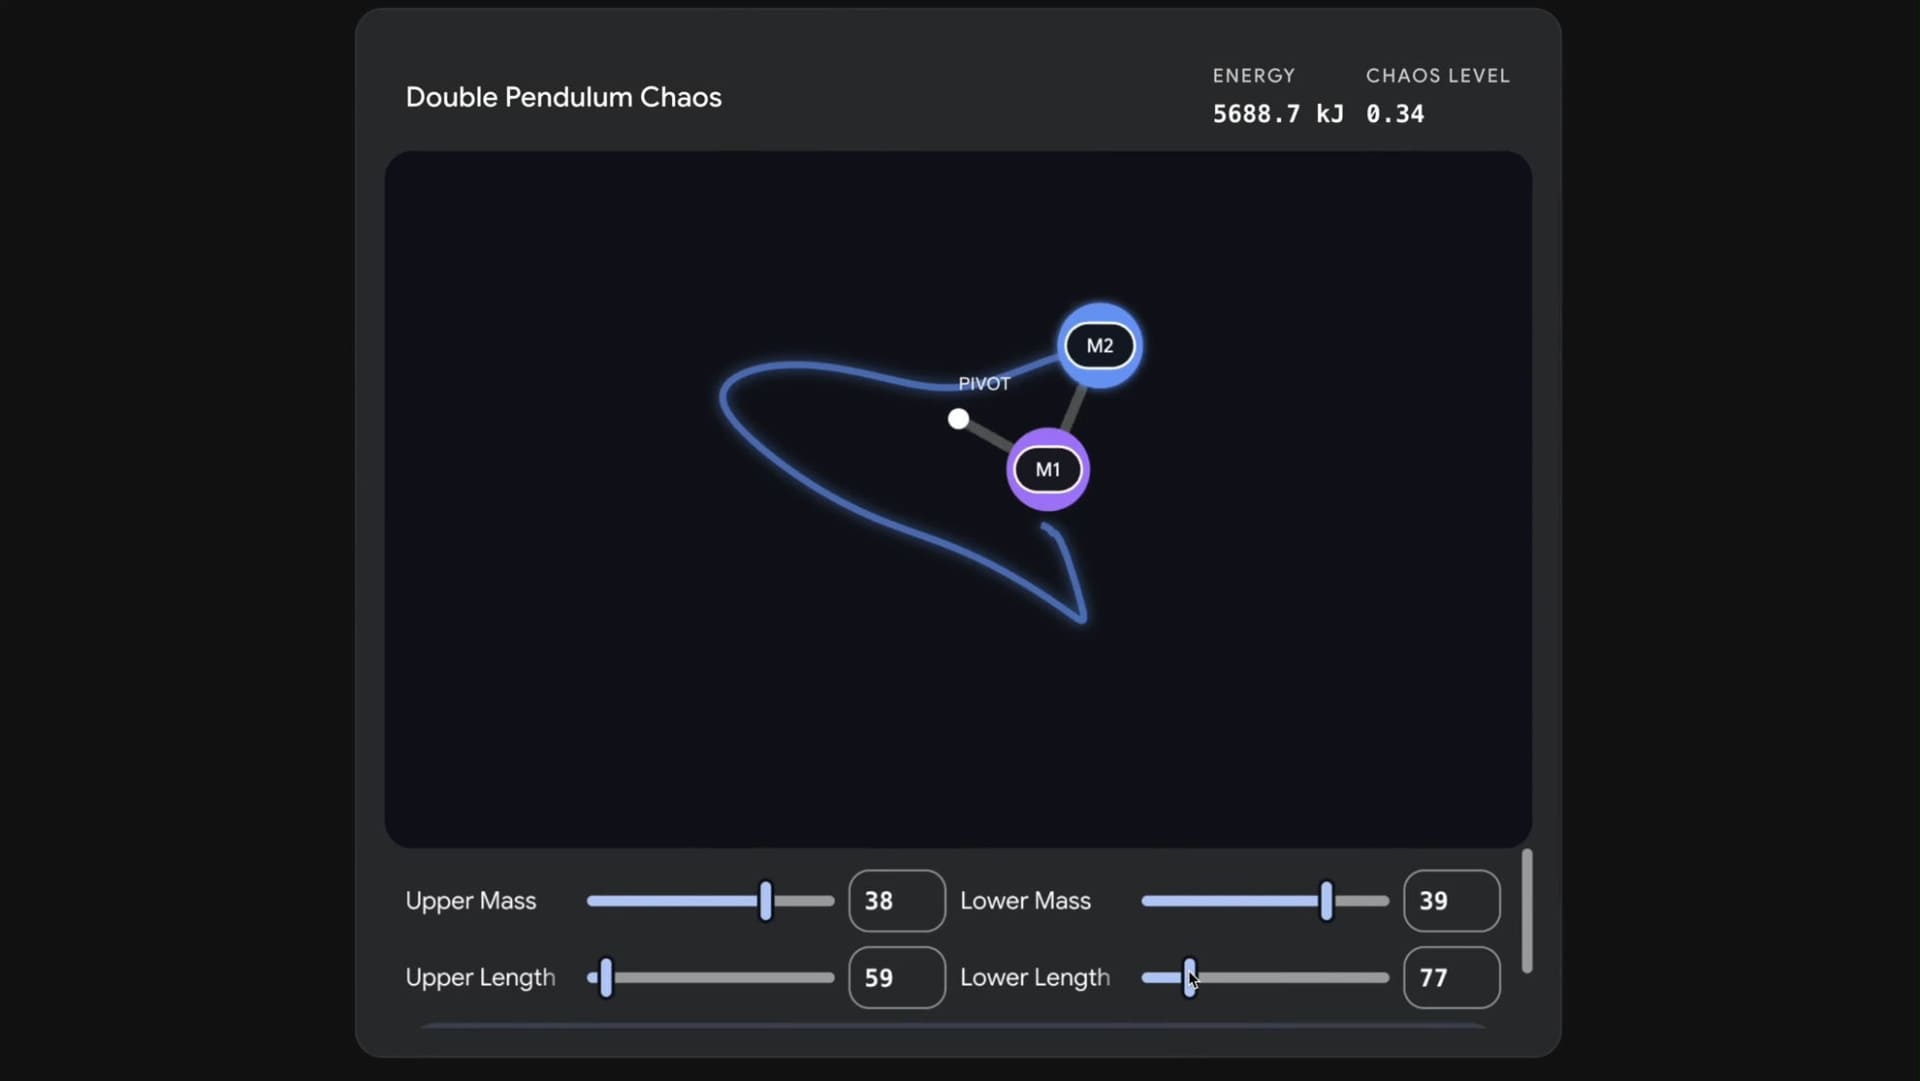Viewport: 1920px width, 1081px height.
Task: Focus the Upper Mass value field showing 38
Action: pos(896,901)
